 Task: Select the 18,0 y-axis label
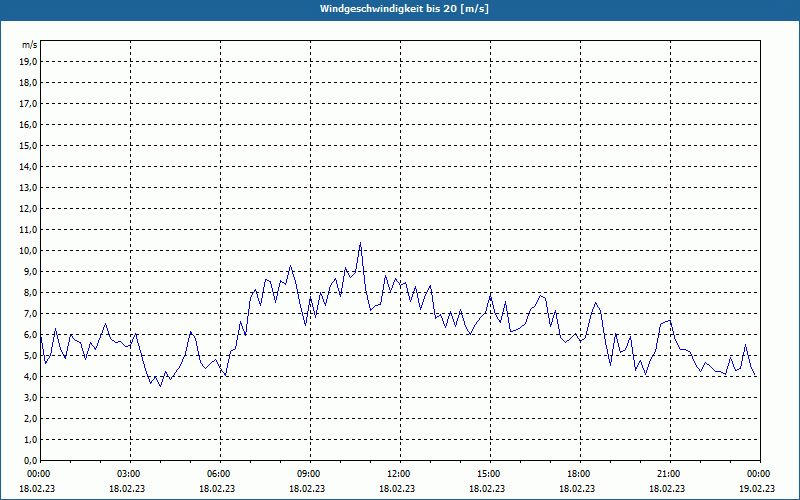click(28, 83)
